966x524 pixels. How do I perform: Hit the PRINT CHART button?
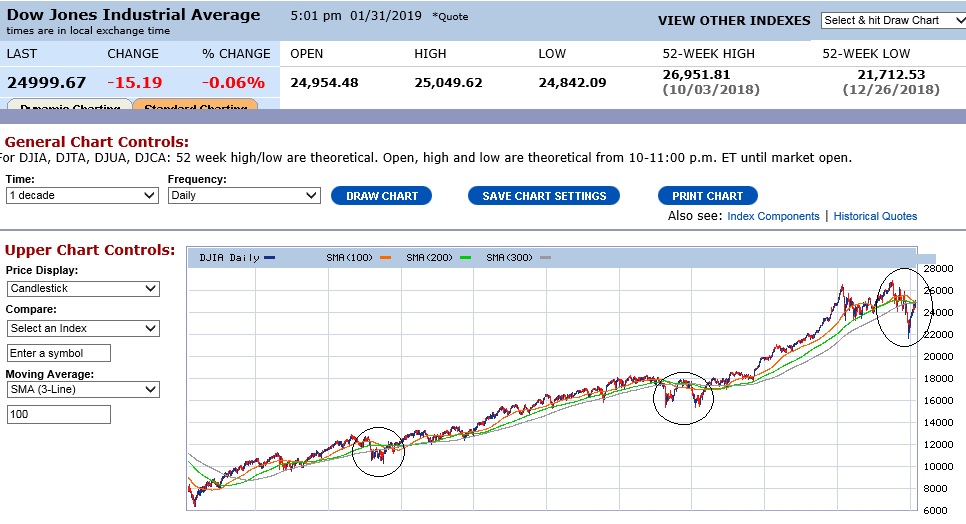point(707,196)
